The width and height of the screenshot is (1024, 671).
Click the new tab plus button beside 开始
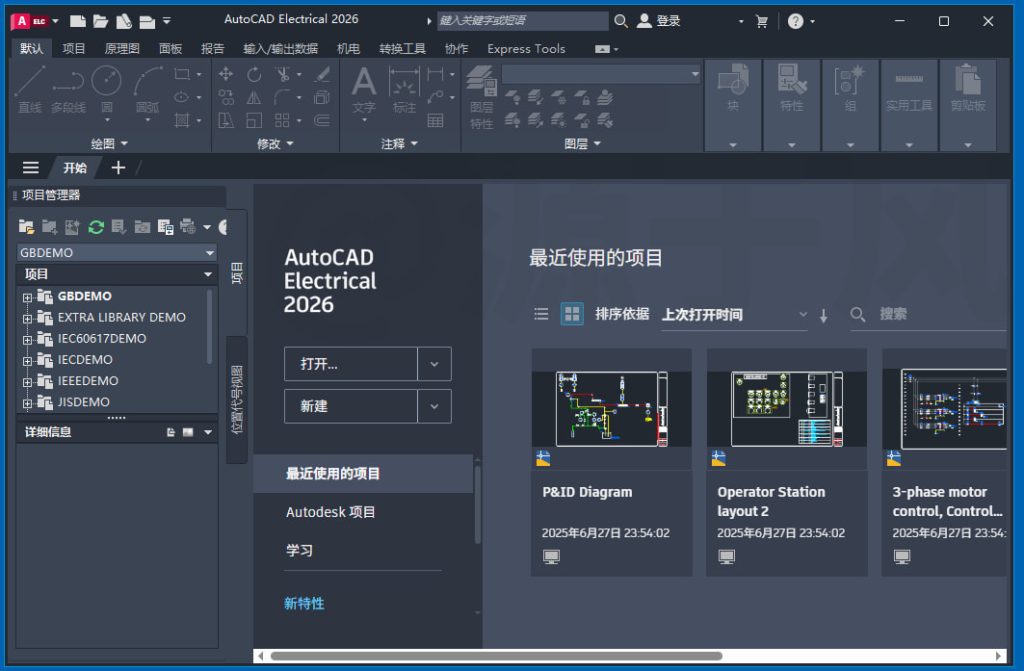coord(118,168)
